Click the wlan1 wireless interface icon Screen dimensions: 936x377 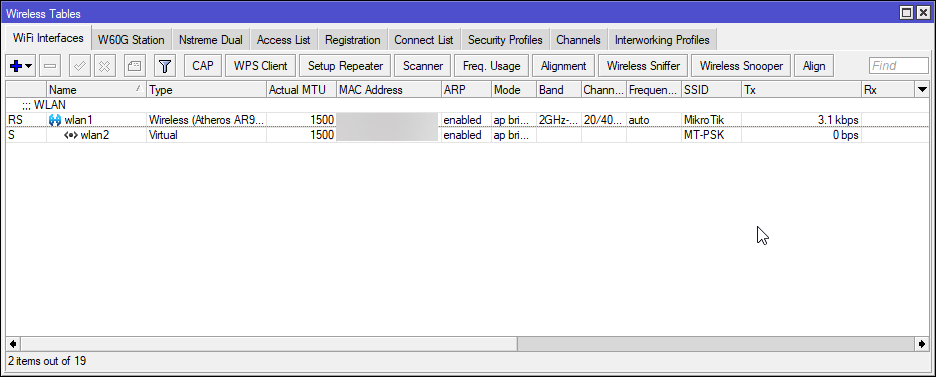[x=54, y=120]
